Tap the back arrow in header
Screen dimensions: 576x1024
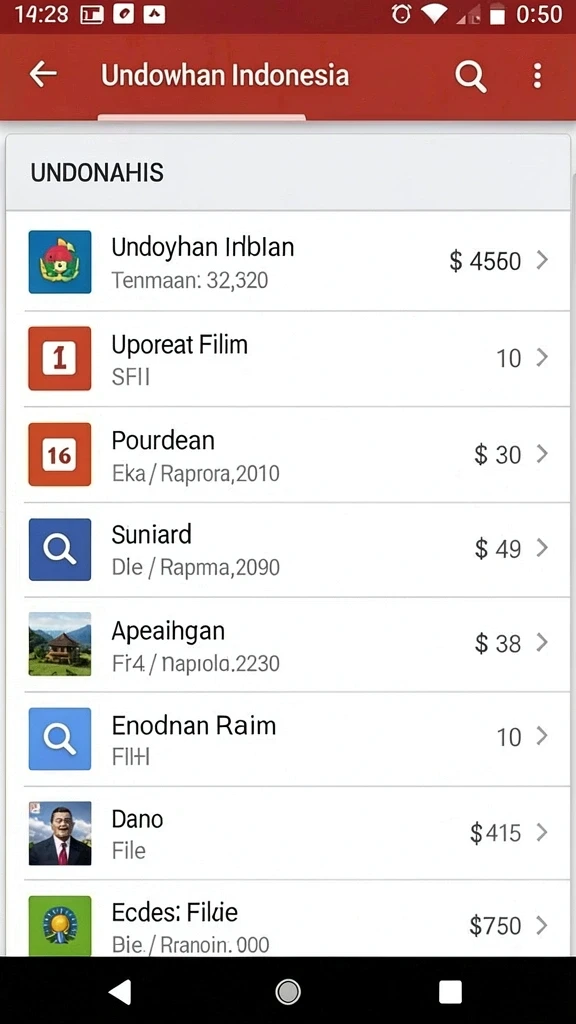tap(43, 74)
